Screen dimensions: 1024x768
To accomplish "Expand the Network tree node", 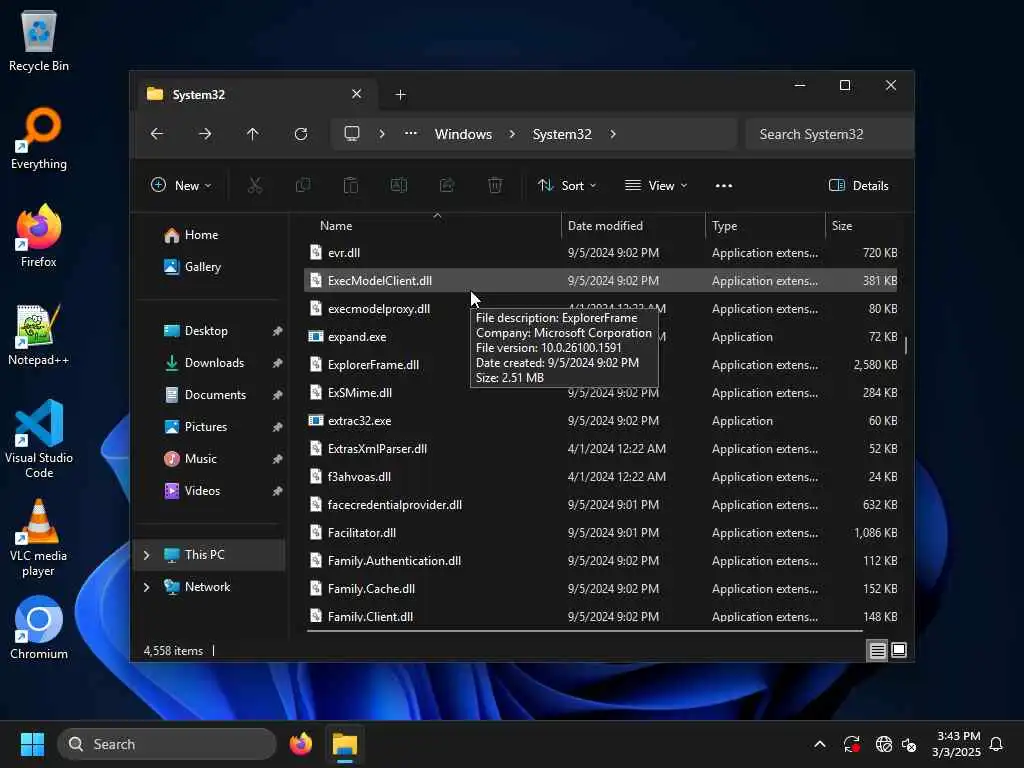I will click(x=146, y=587).
